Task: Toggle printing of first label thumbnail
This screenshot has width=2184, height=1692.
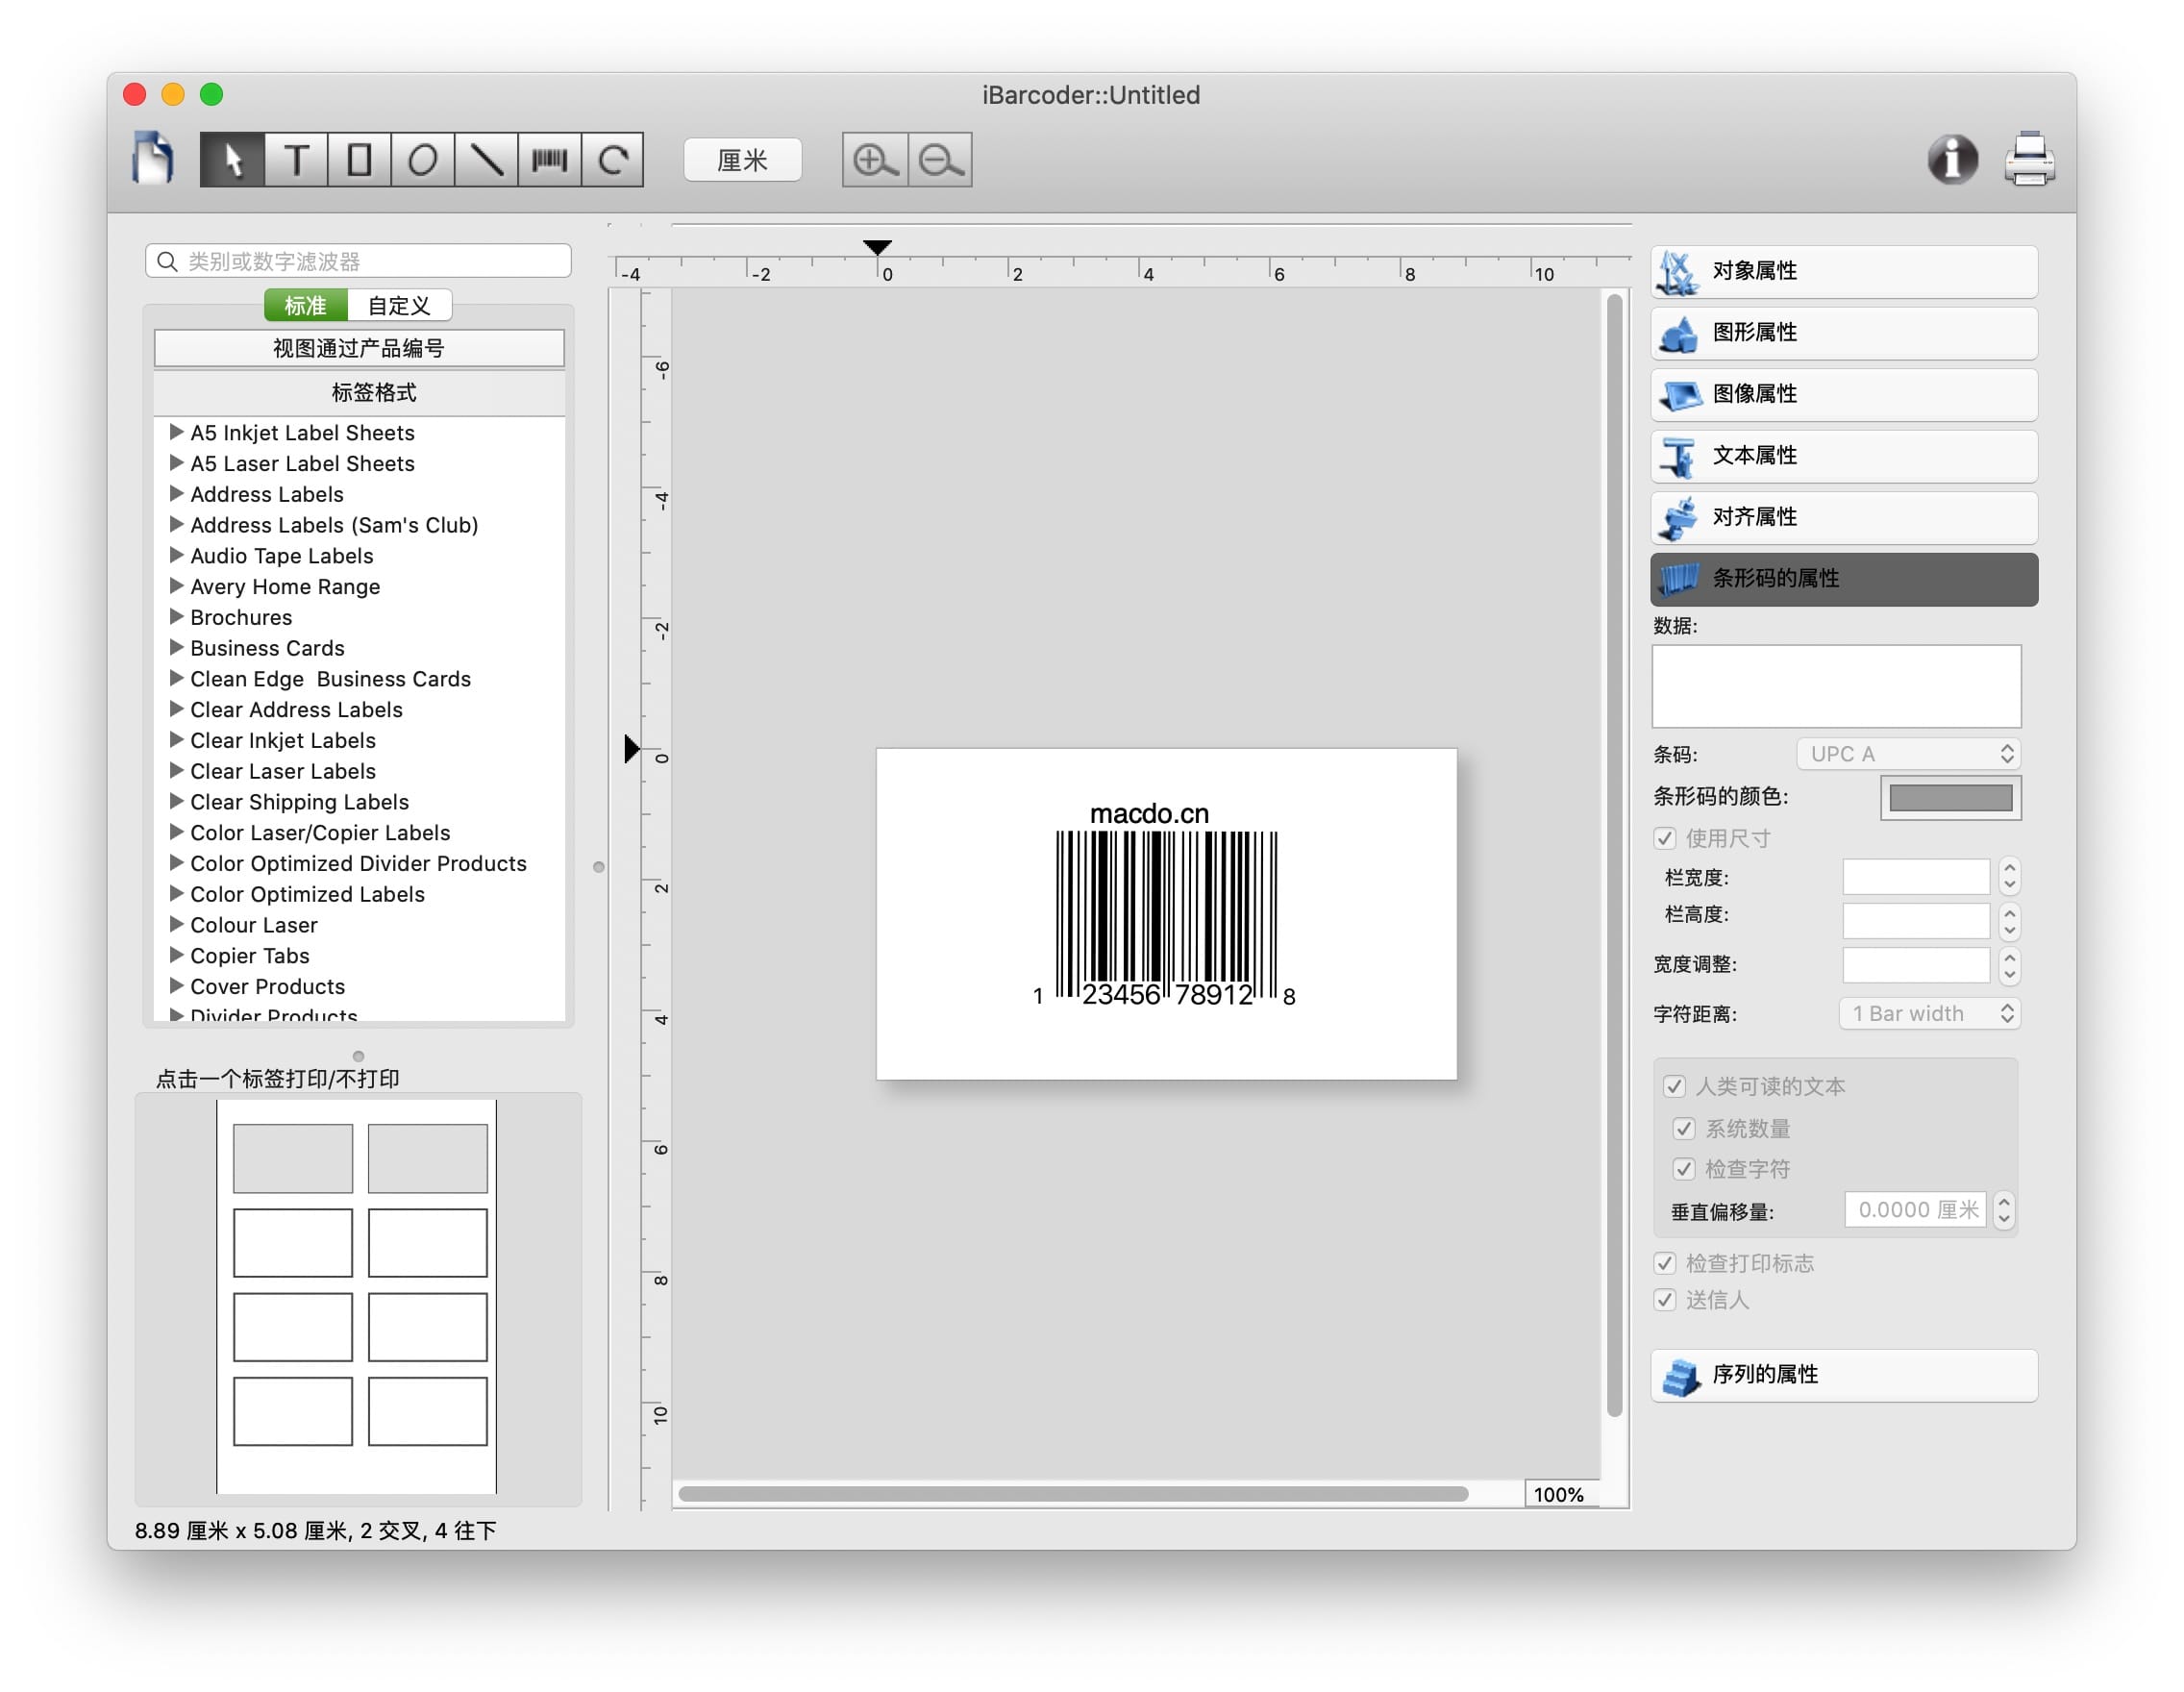Action: coord(293,1158)
